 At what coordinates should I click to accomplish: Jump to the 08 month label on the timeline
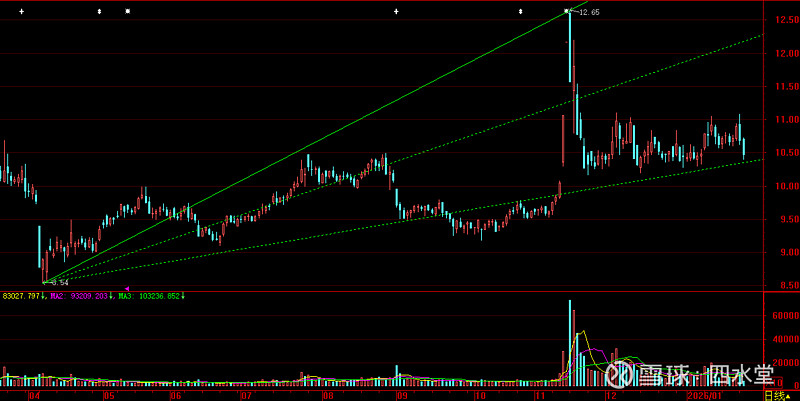point(328,396)
